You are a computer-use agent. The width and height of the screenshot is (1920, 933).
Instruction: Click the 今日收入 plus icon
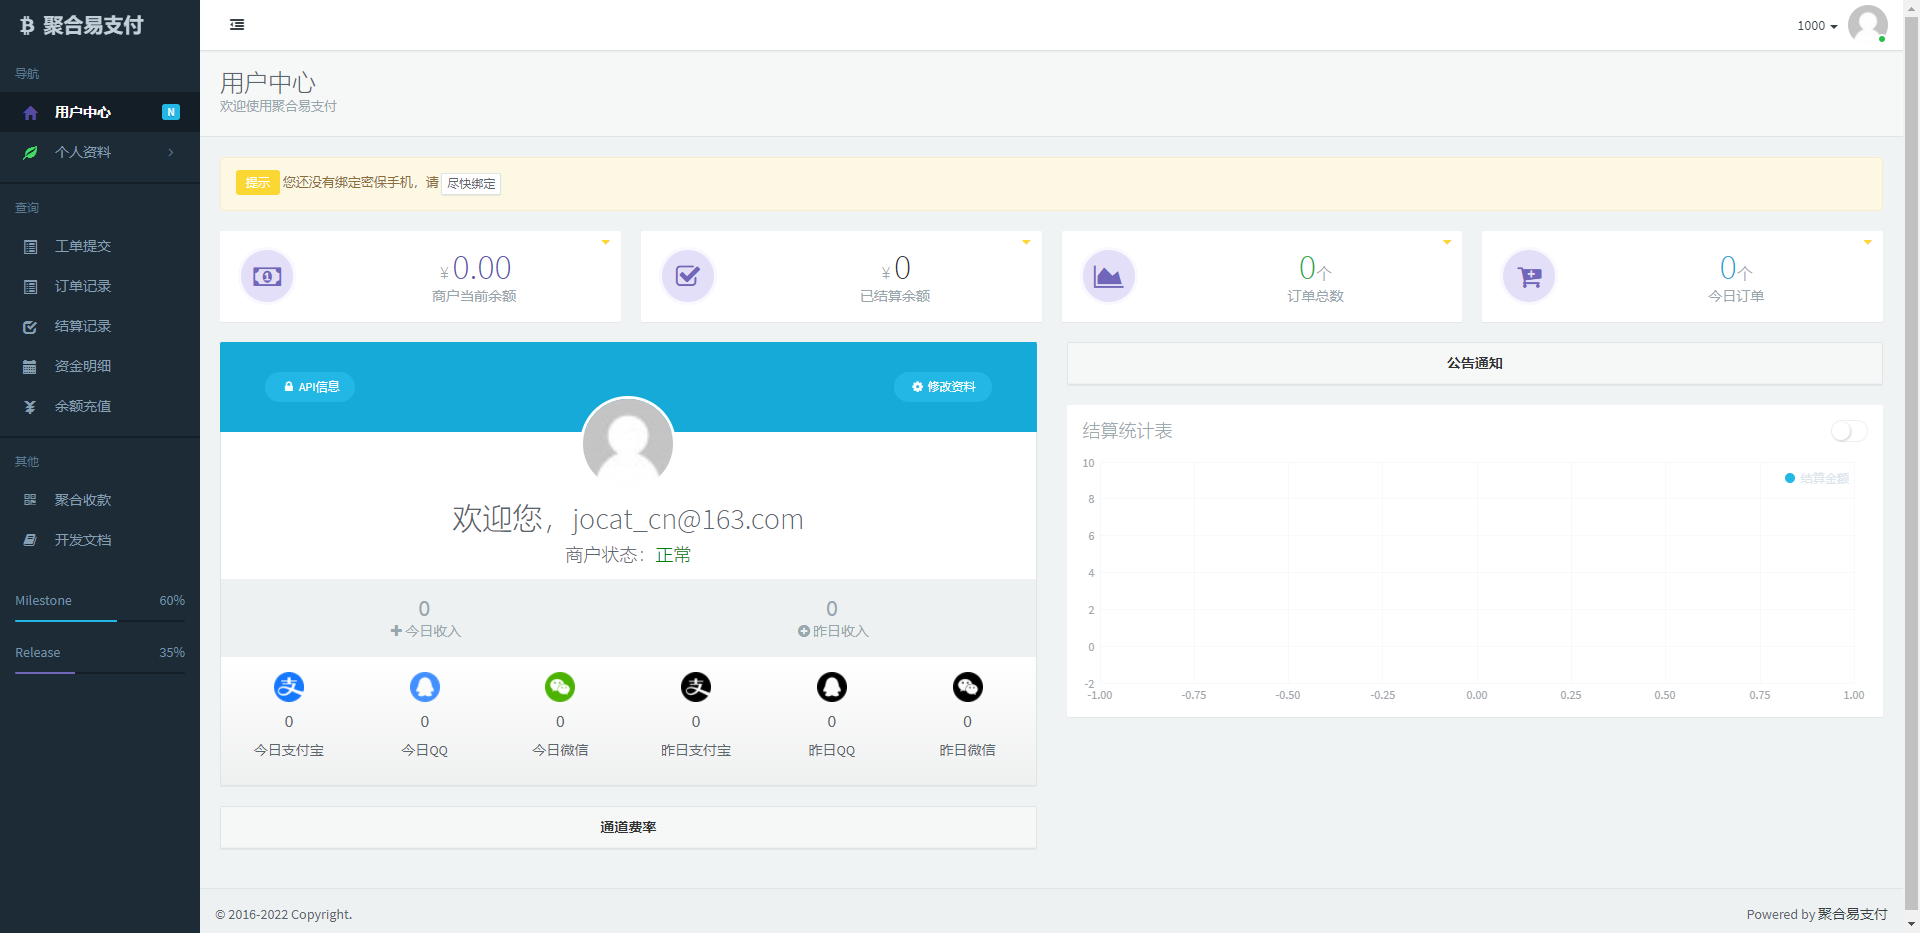pos(396,631)
